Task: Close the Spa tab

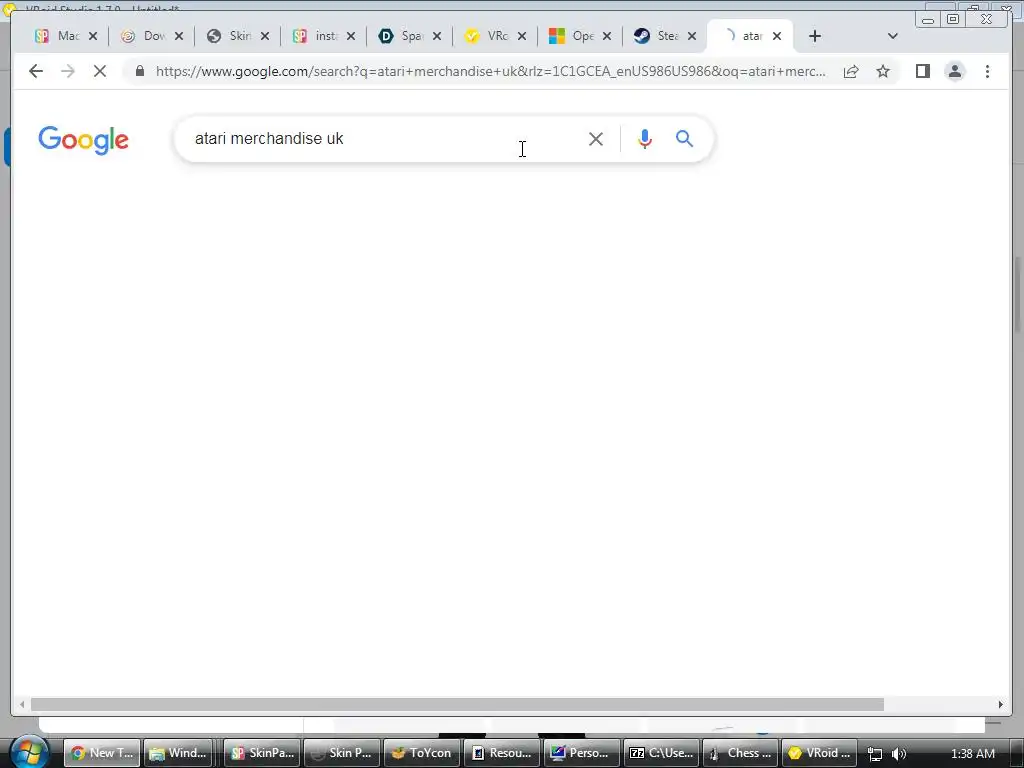Action: (x=437, y=36)
